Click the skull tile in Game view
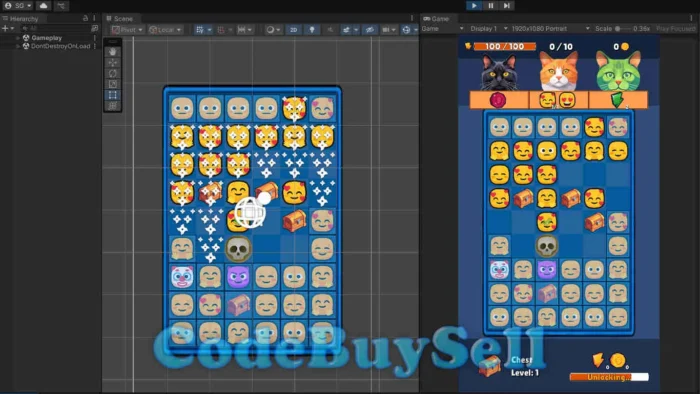Screen dimensions: 700x394 coord(547,246)
